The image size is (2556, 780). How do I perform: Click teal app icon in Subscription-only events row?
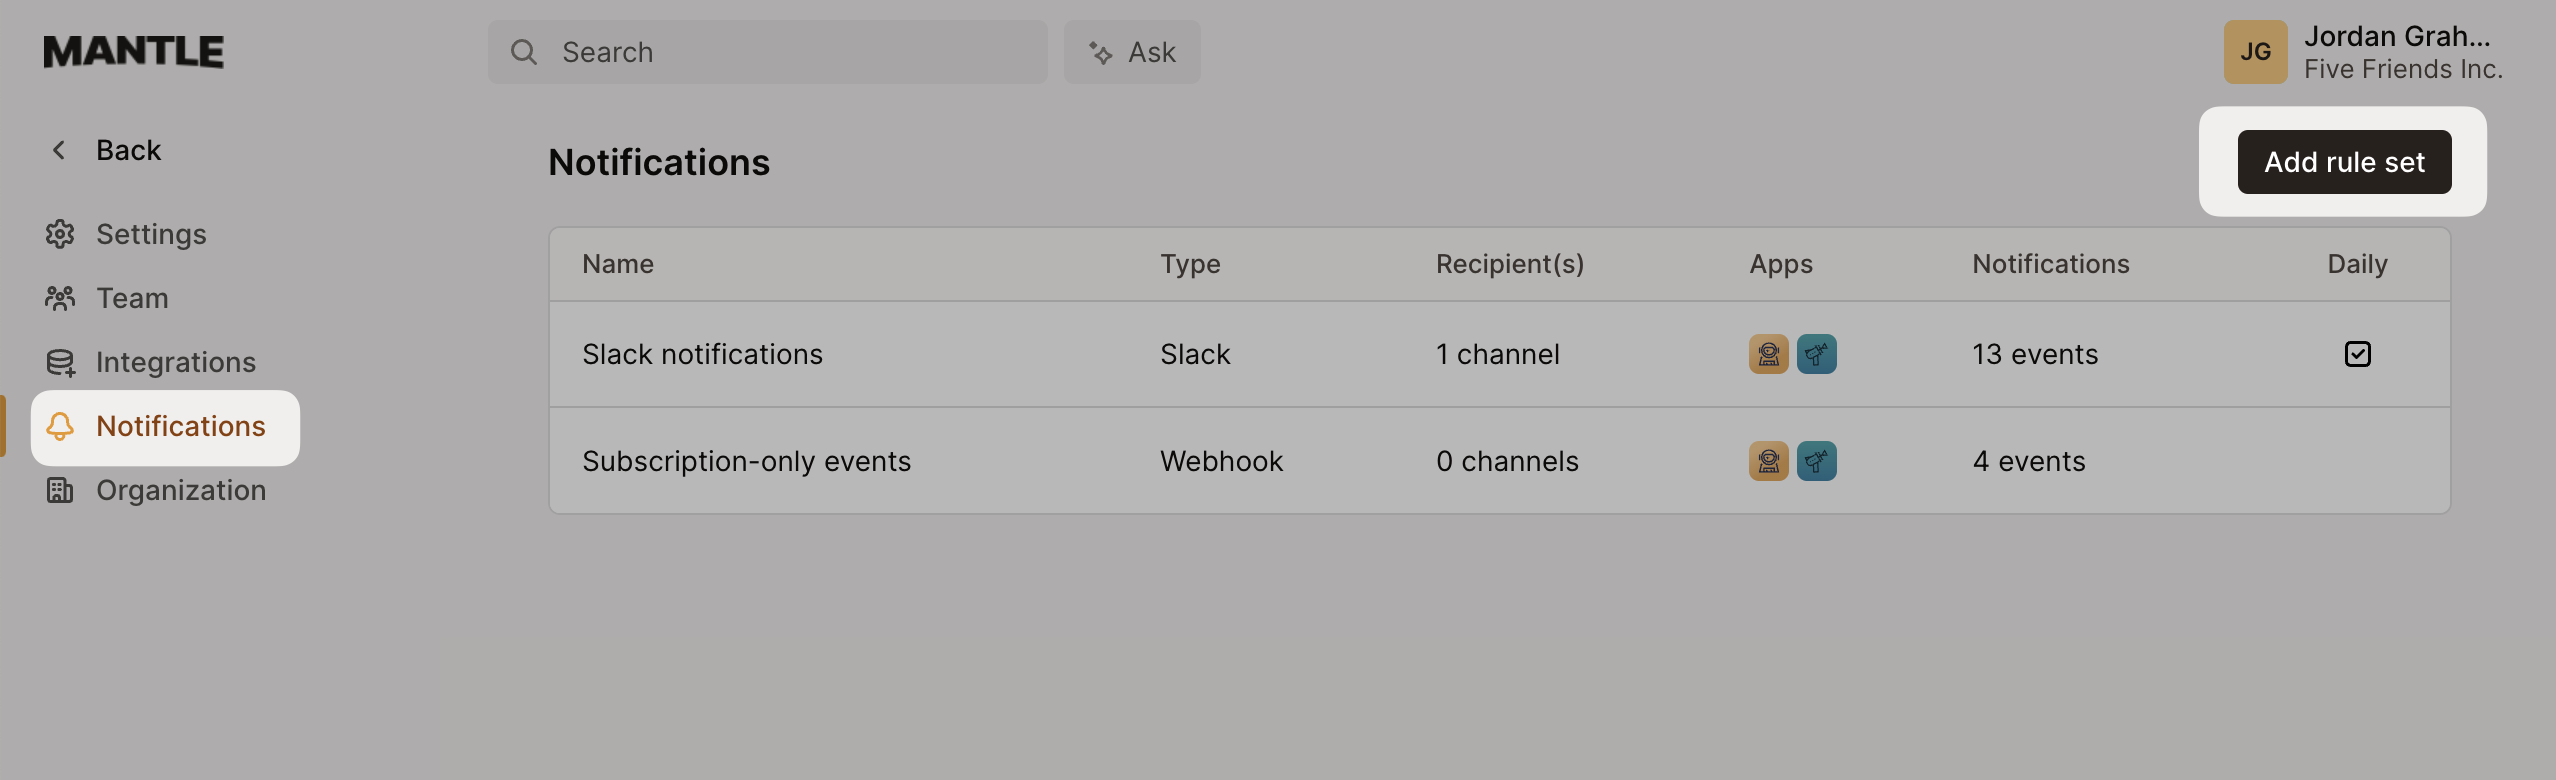[x=1816, y=461]
